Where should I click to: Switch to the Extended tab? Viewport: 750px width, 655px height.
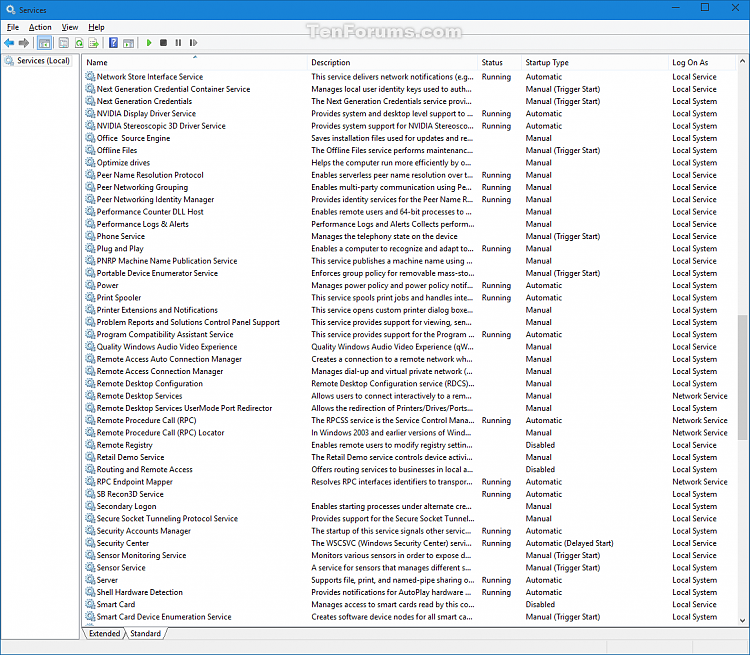click(104, 633)
